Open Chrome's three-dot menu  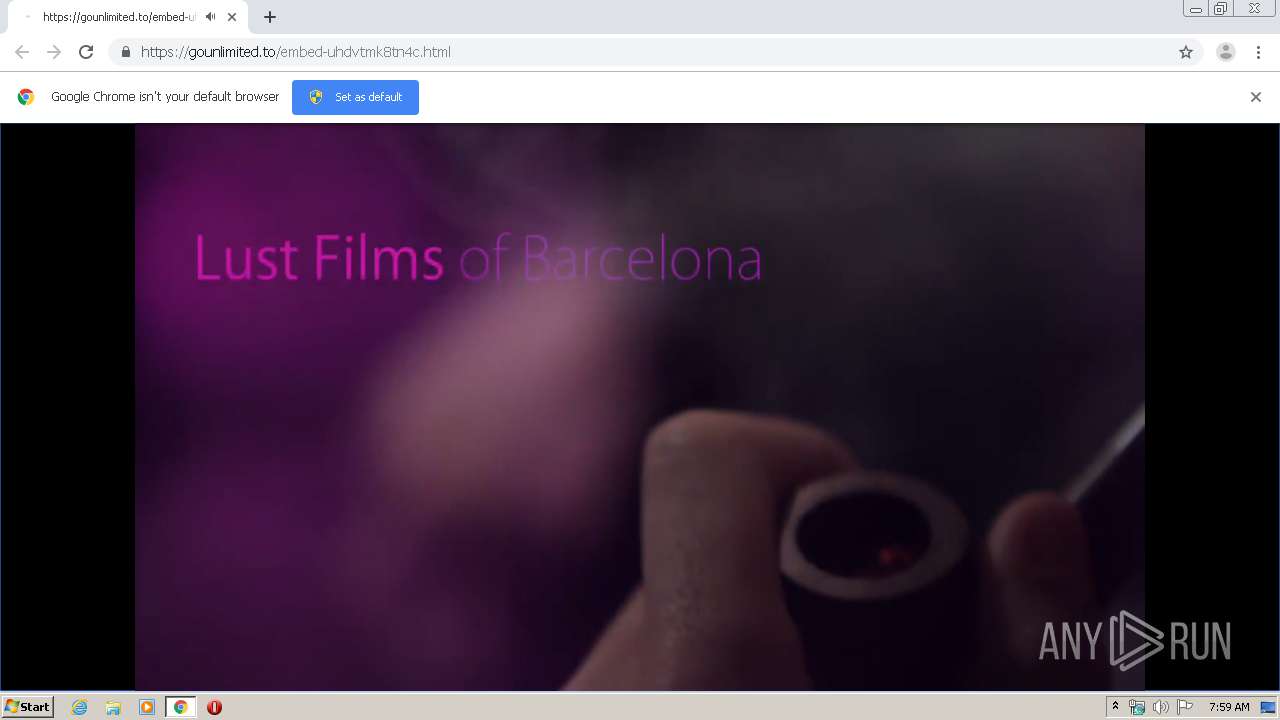pos(1258,52)
